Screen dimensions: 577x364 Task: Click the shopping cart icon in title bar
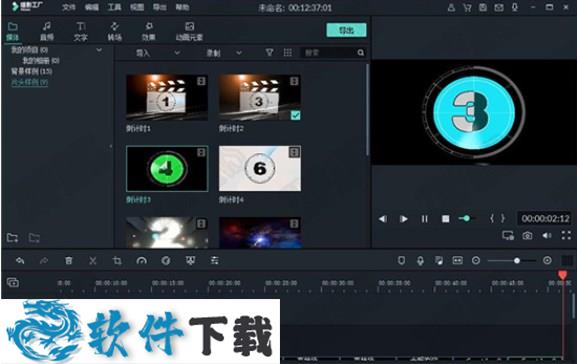coord(467,7)
